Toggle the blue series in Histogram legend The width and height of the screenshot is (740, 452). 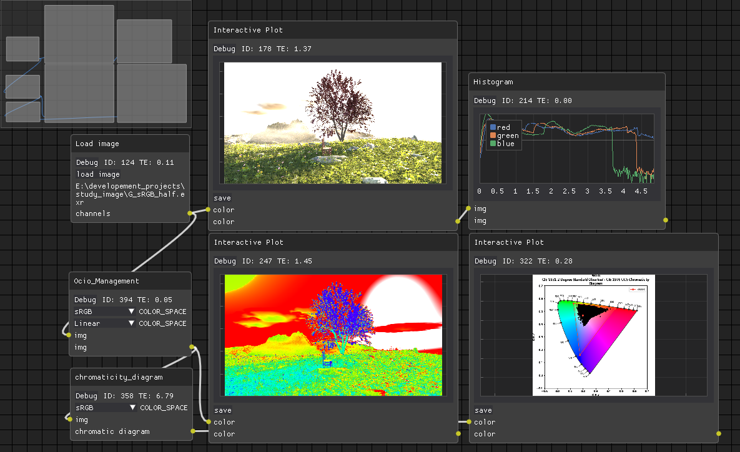click(502, 143)
